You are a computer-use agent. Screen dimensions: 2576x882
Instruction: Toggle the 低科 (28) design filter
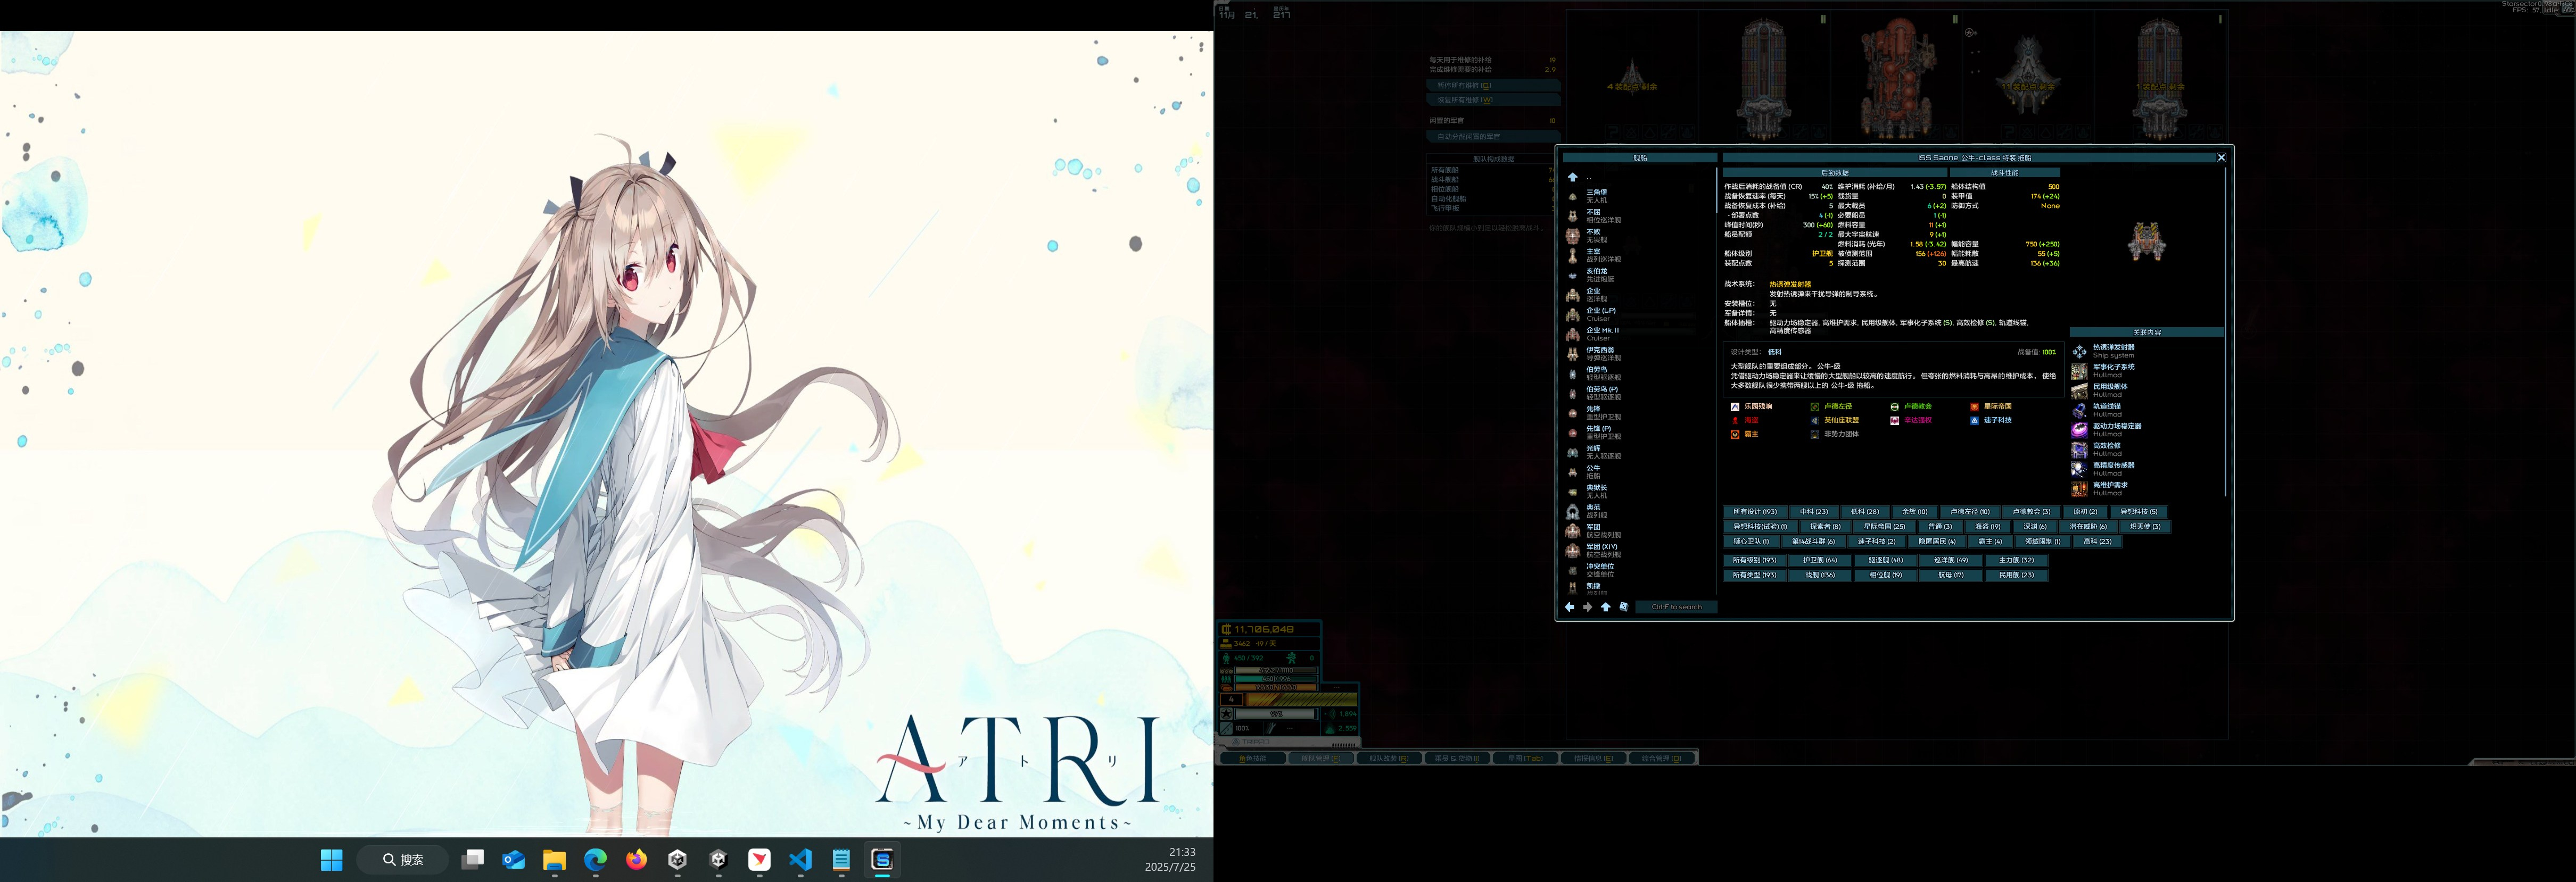coord(1864,512)
